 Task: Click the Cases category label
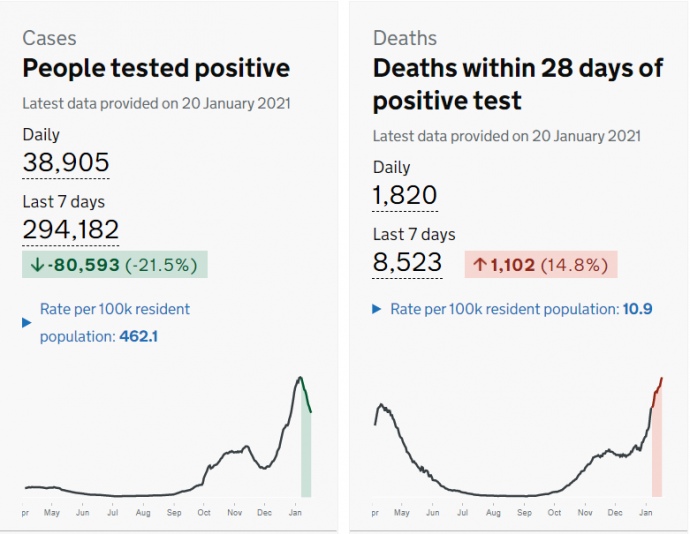(49, 38)
